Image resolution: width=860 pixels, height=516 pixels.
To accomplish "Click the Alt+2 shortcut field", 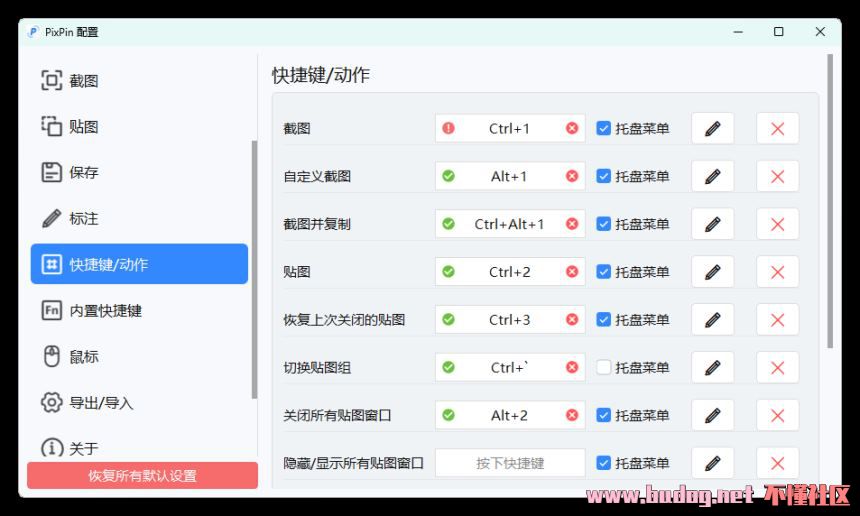I will (x=510, y=415).
